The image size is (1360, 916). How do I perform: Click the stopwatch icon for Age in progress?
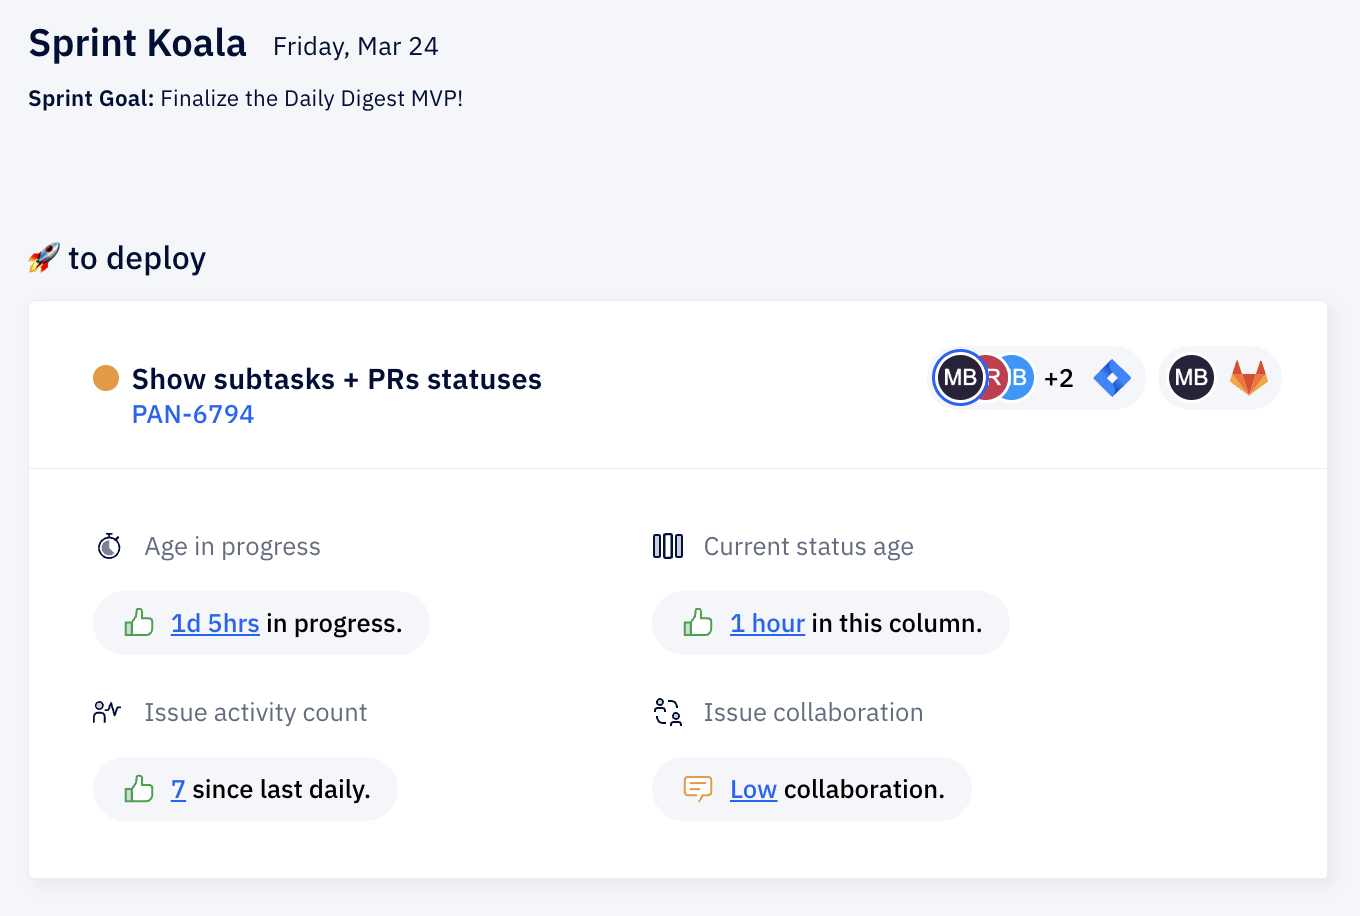109,546
